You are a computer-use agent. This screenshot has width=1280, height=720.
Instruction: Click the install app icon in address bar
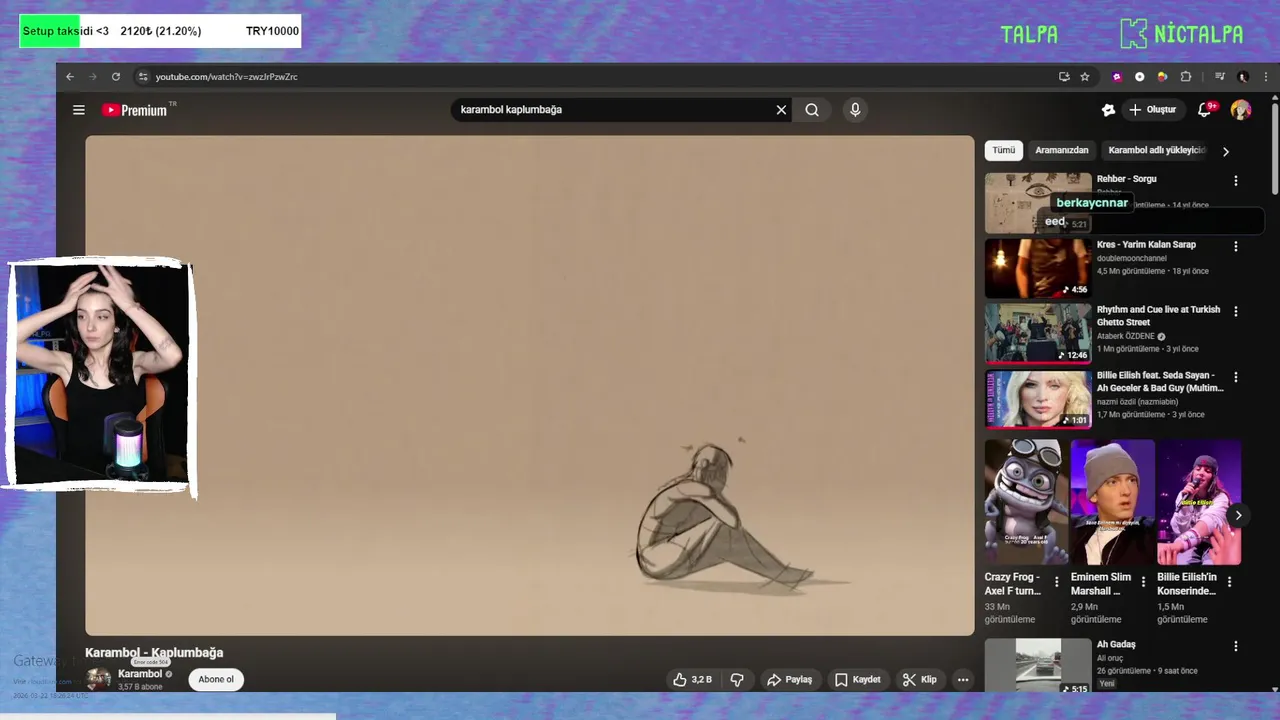[1064, 77]
